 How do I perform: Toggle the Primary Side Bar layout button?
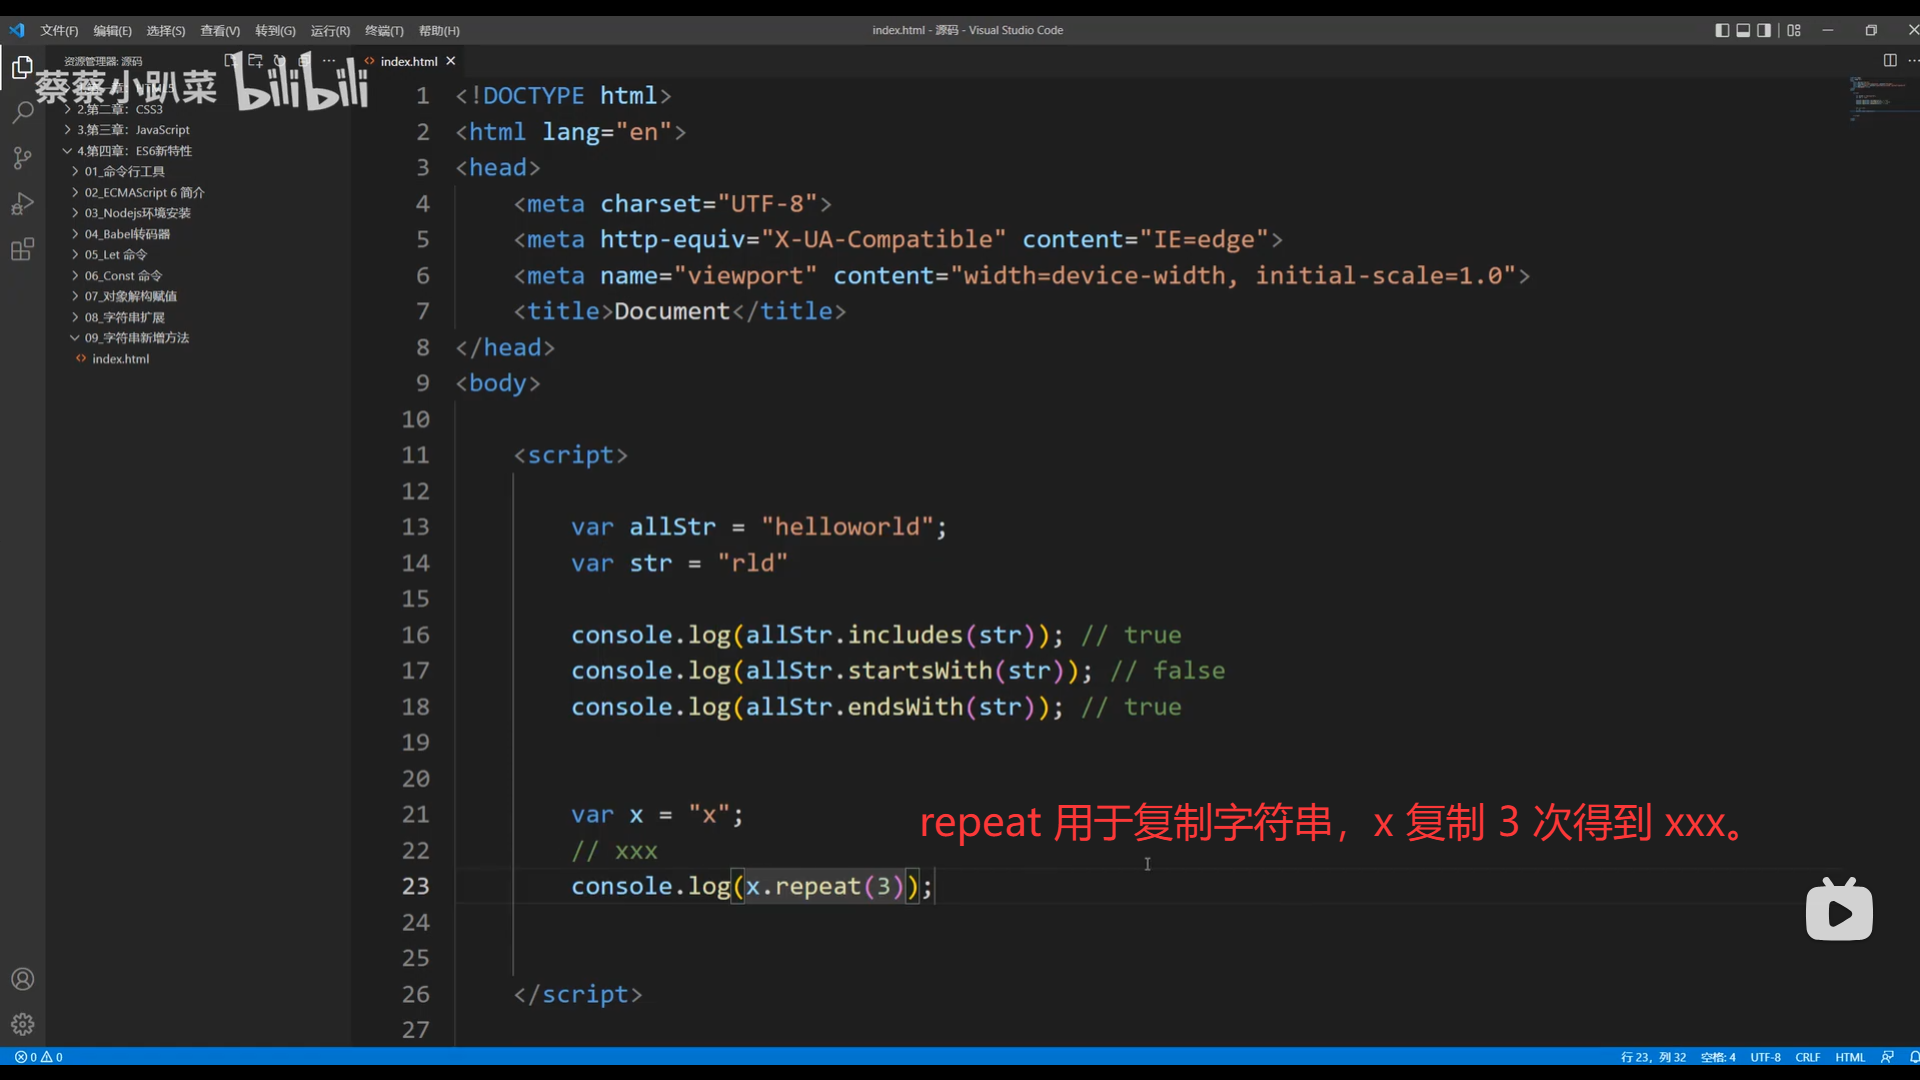tap(1722, 30)
